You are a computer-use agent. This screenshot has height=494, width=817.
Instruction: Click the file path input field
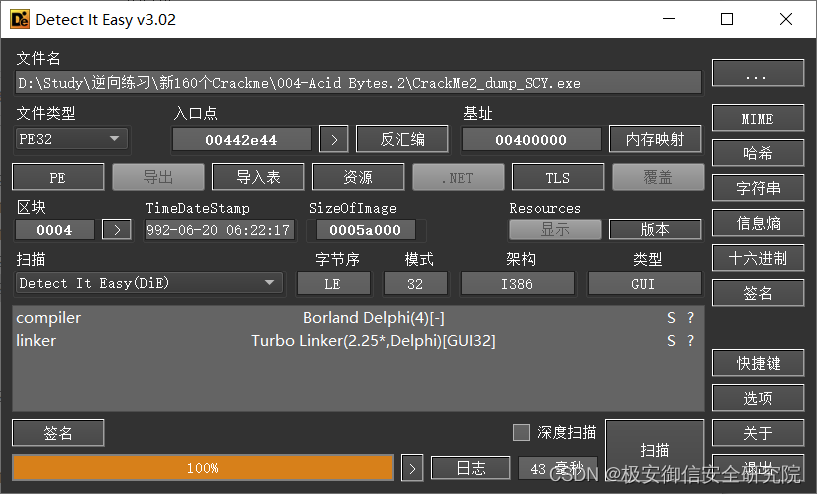pyautogui.click(x=358, y=83)
